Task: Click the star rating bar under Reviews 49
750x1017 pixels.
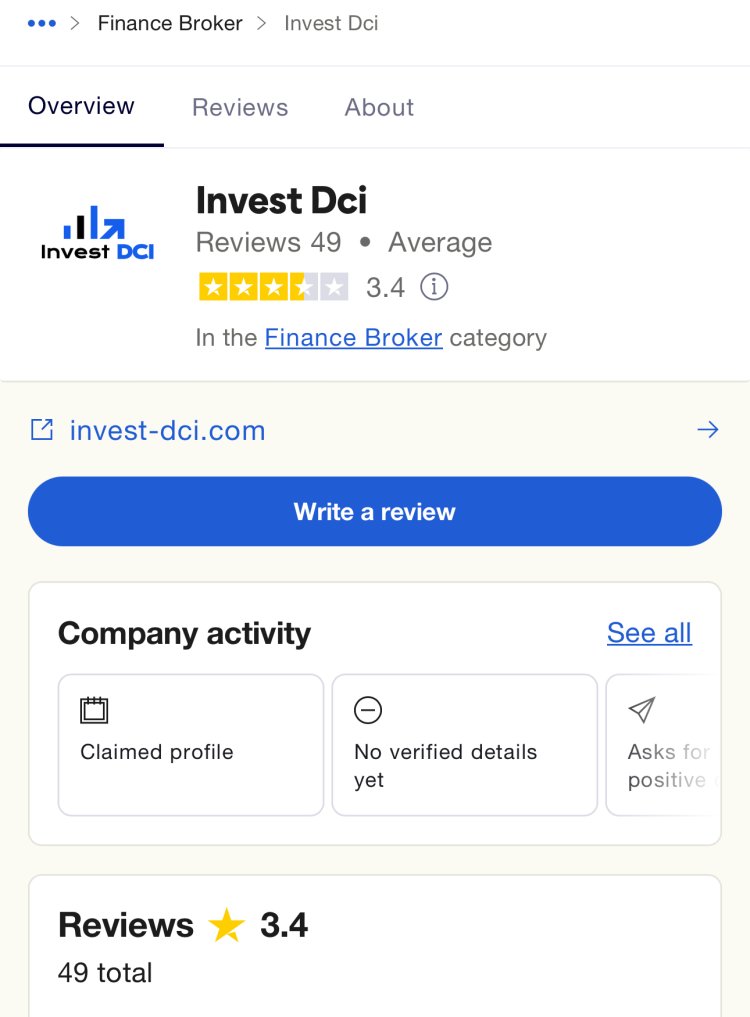Action: [274, 287]
